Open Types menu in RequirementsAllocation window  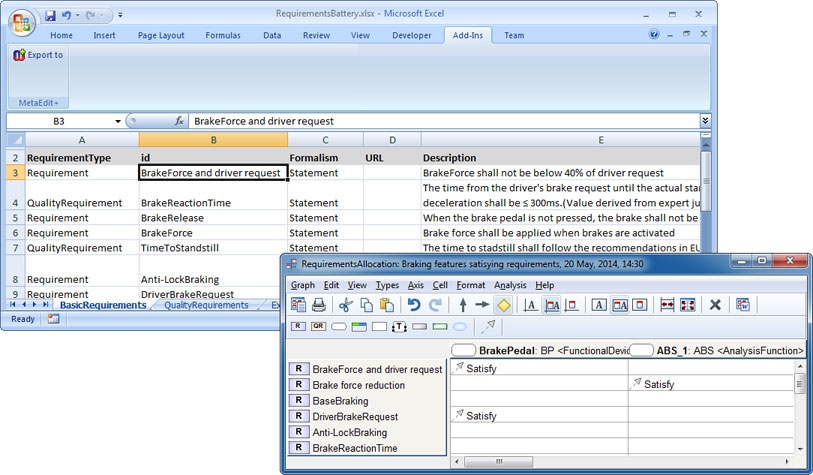[x=387, y=285]
